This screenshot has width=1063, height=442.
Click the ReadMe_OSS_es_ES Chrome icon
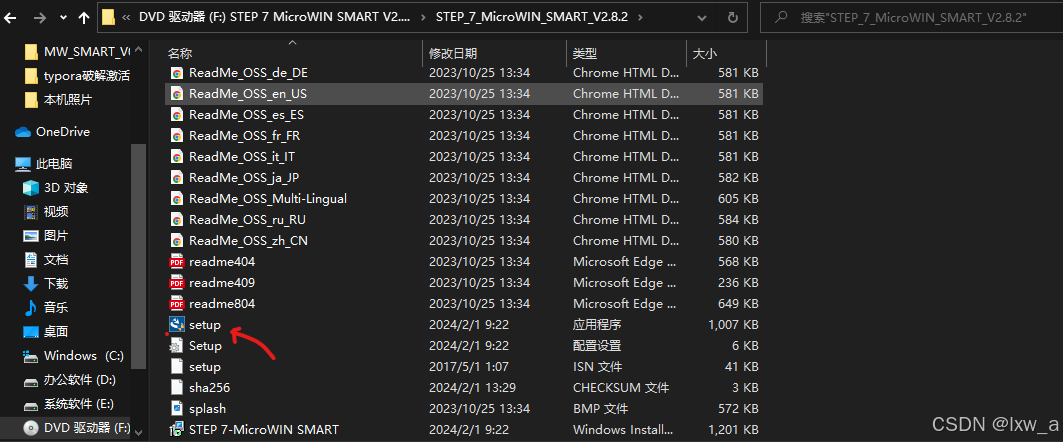pyautogui.click(x=177, y=115)
